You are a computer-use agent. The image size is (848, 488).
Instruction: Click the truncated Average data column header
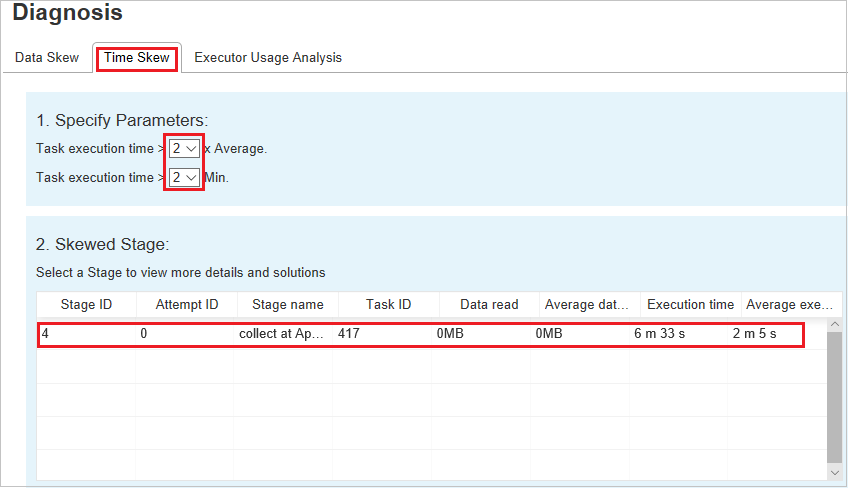[x=587, y=305]
